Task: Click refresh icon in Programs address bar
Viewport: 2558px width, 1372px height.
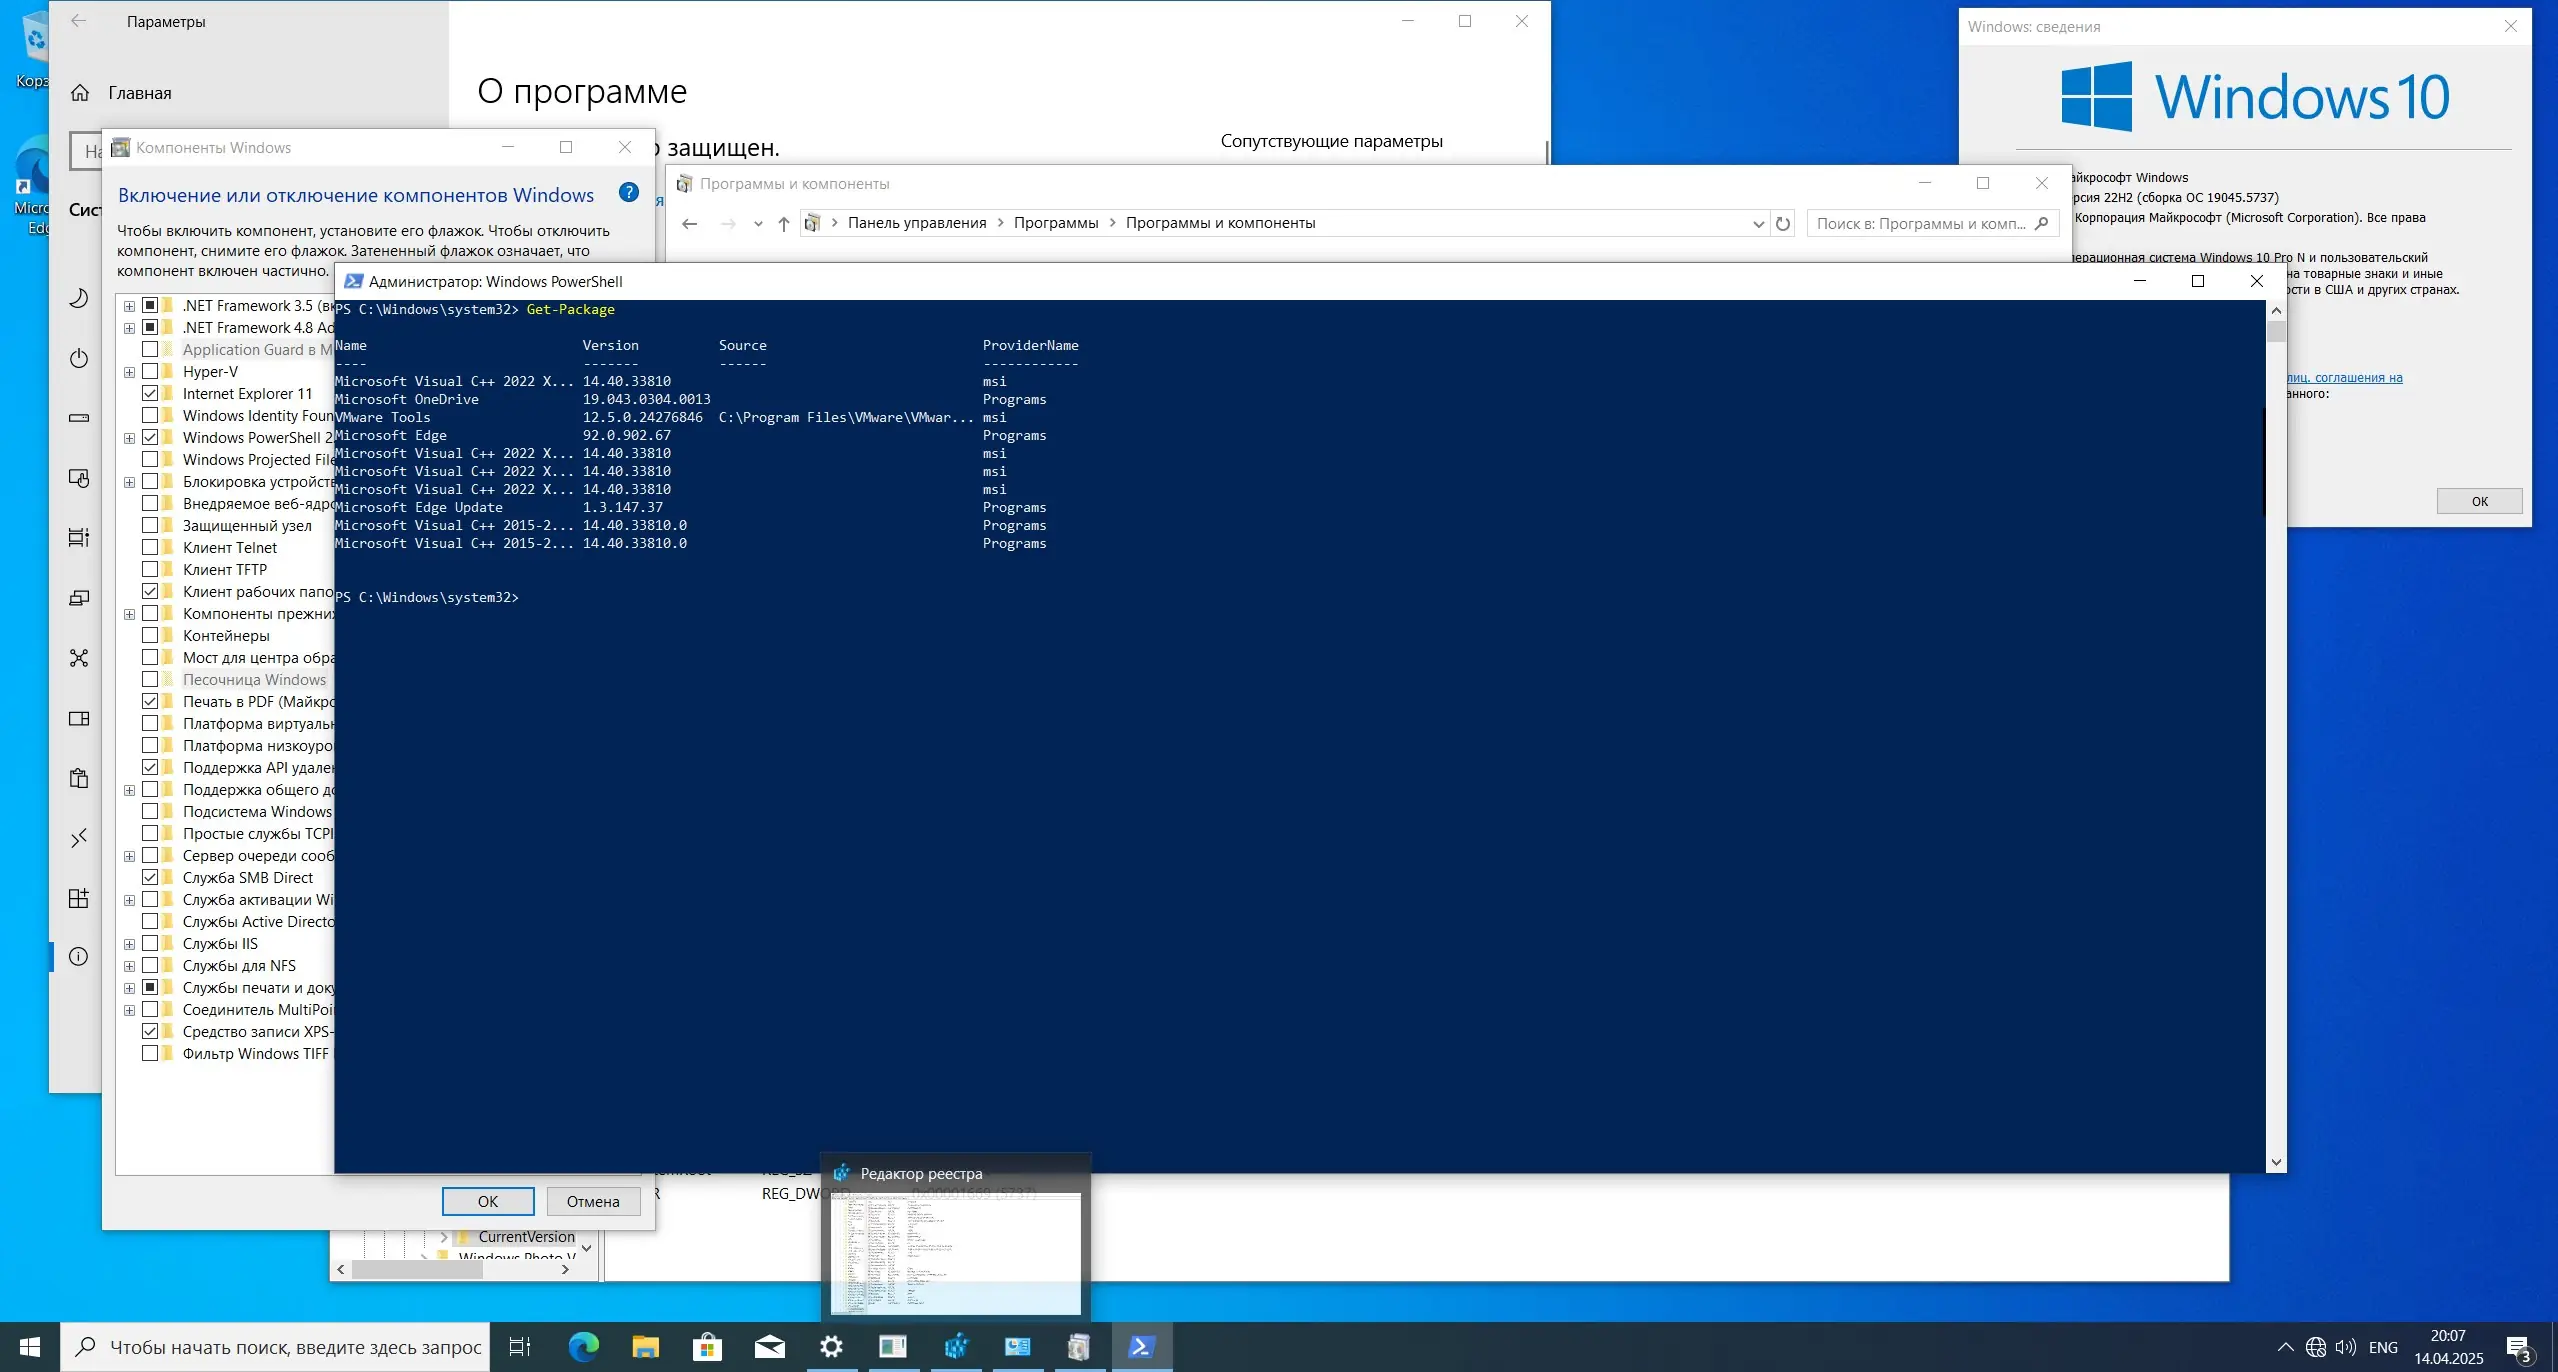Action: pyautogui.click(x=1782, y=223)
